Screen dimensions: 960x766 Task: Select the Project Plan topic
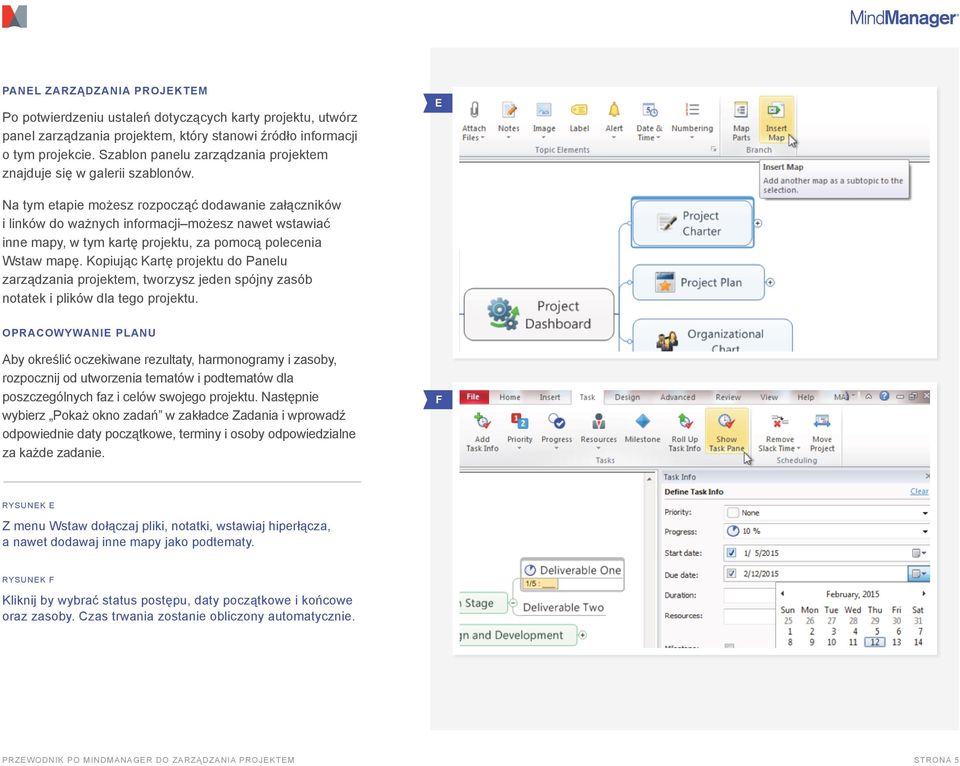699,282
